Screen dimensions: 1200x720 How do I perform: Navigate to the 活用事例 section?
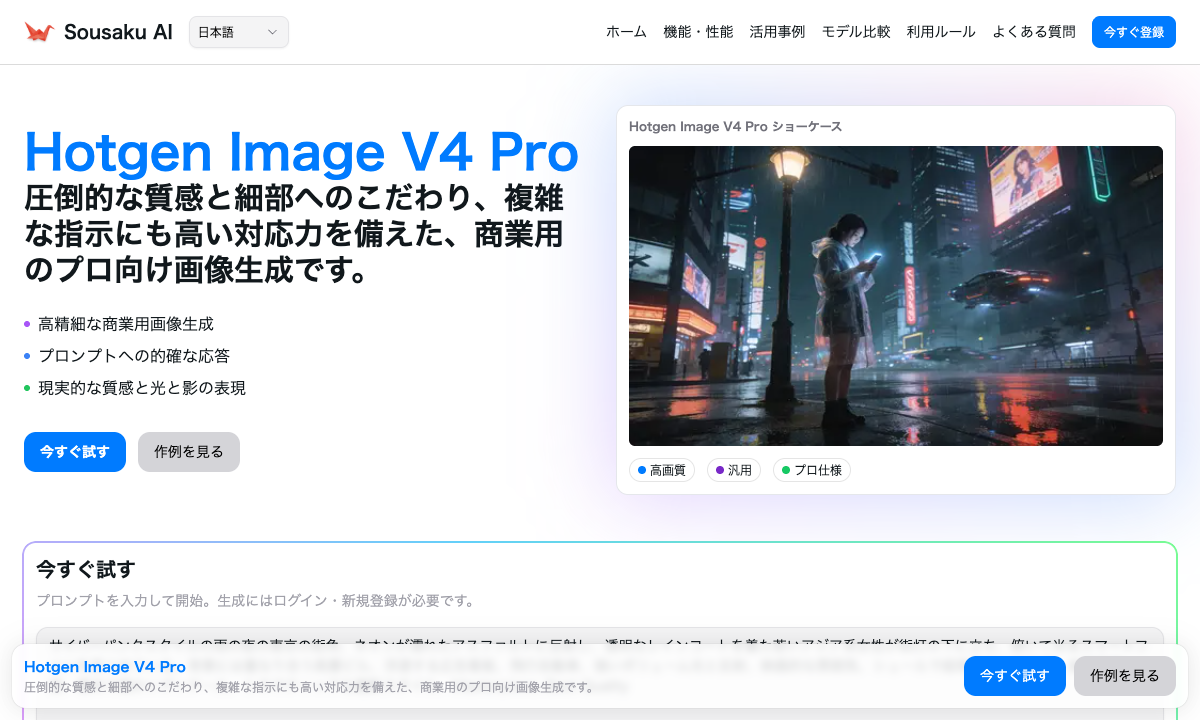pyautogui.click(x=777, y=32)
